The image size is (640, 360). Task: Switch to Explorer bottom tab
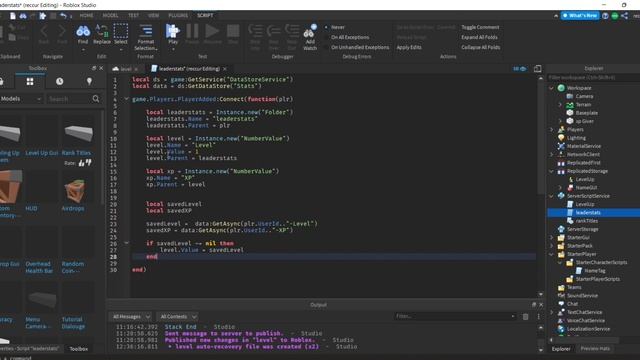coord(561,349)
